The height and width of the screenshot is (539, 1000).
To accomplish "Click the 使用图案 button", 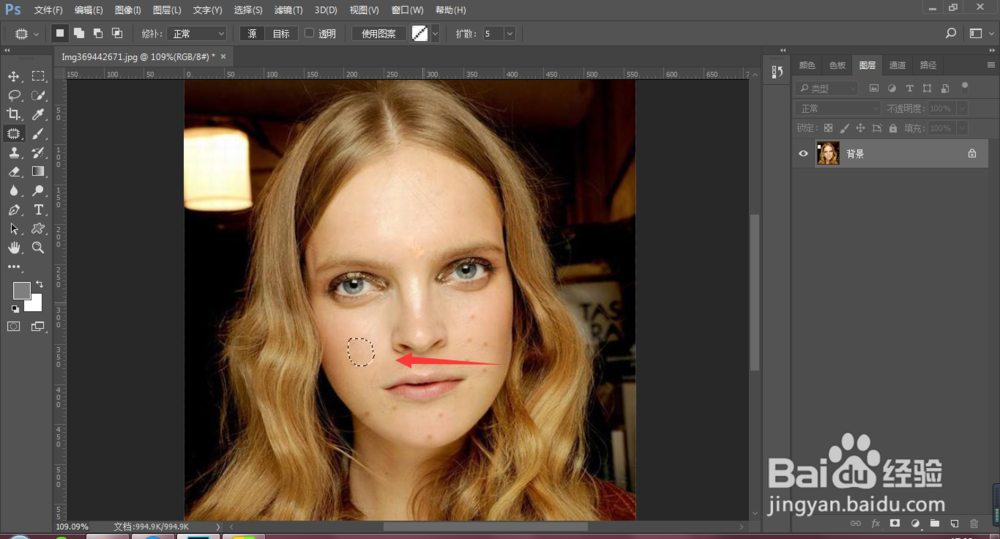I will [x=379, y=33].
